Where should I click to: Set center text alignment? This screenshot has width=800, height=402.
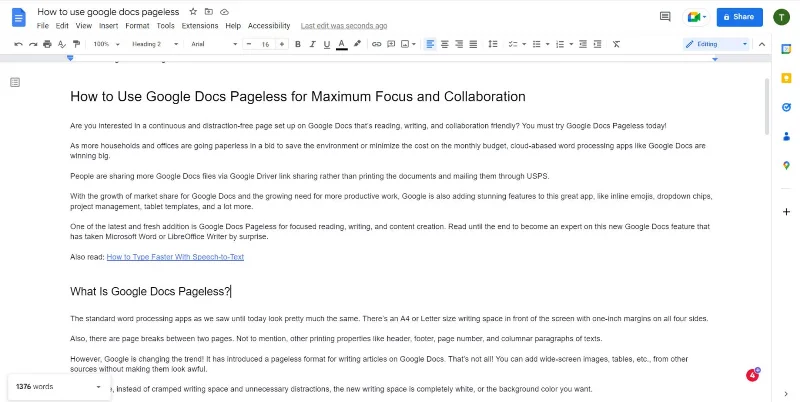tap(445, 44)
